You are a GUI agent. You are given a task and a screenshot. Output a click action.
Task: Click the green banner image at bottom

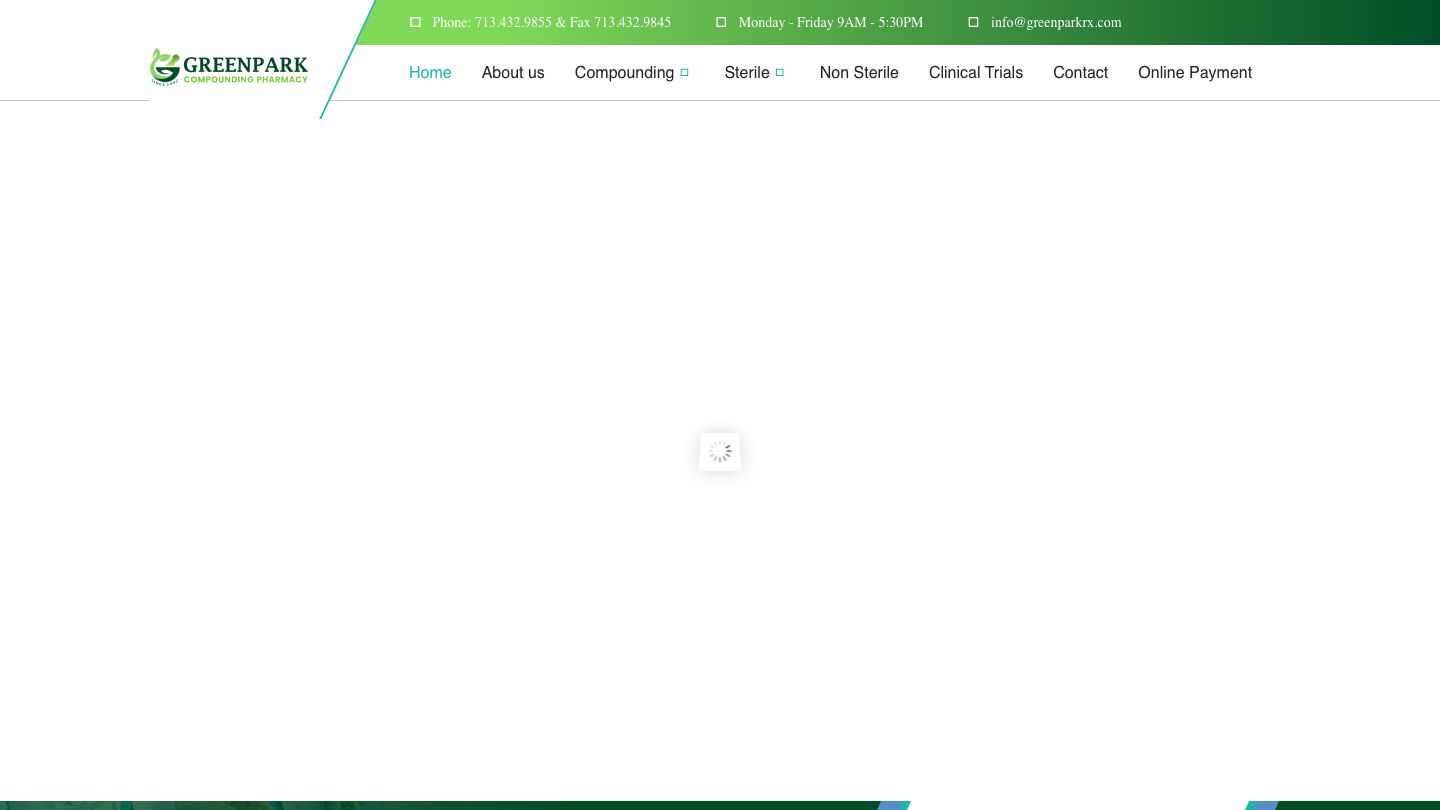pyautogui.click(x=400, y=805)
